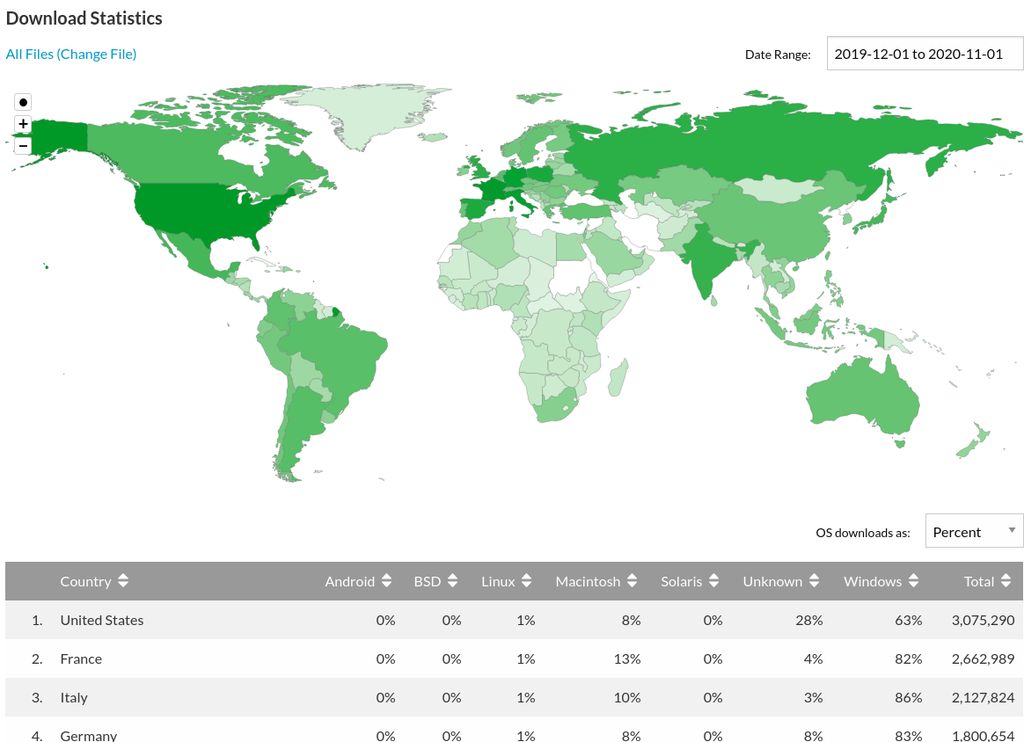Screen dimensions: 1024x742
Task: Sort by Windows column arrows
Action: tap(913, 581)
